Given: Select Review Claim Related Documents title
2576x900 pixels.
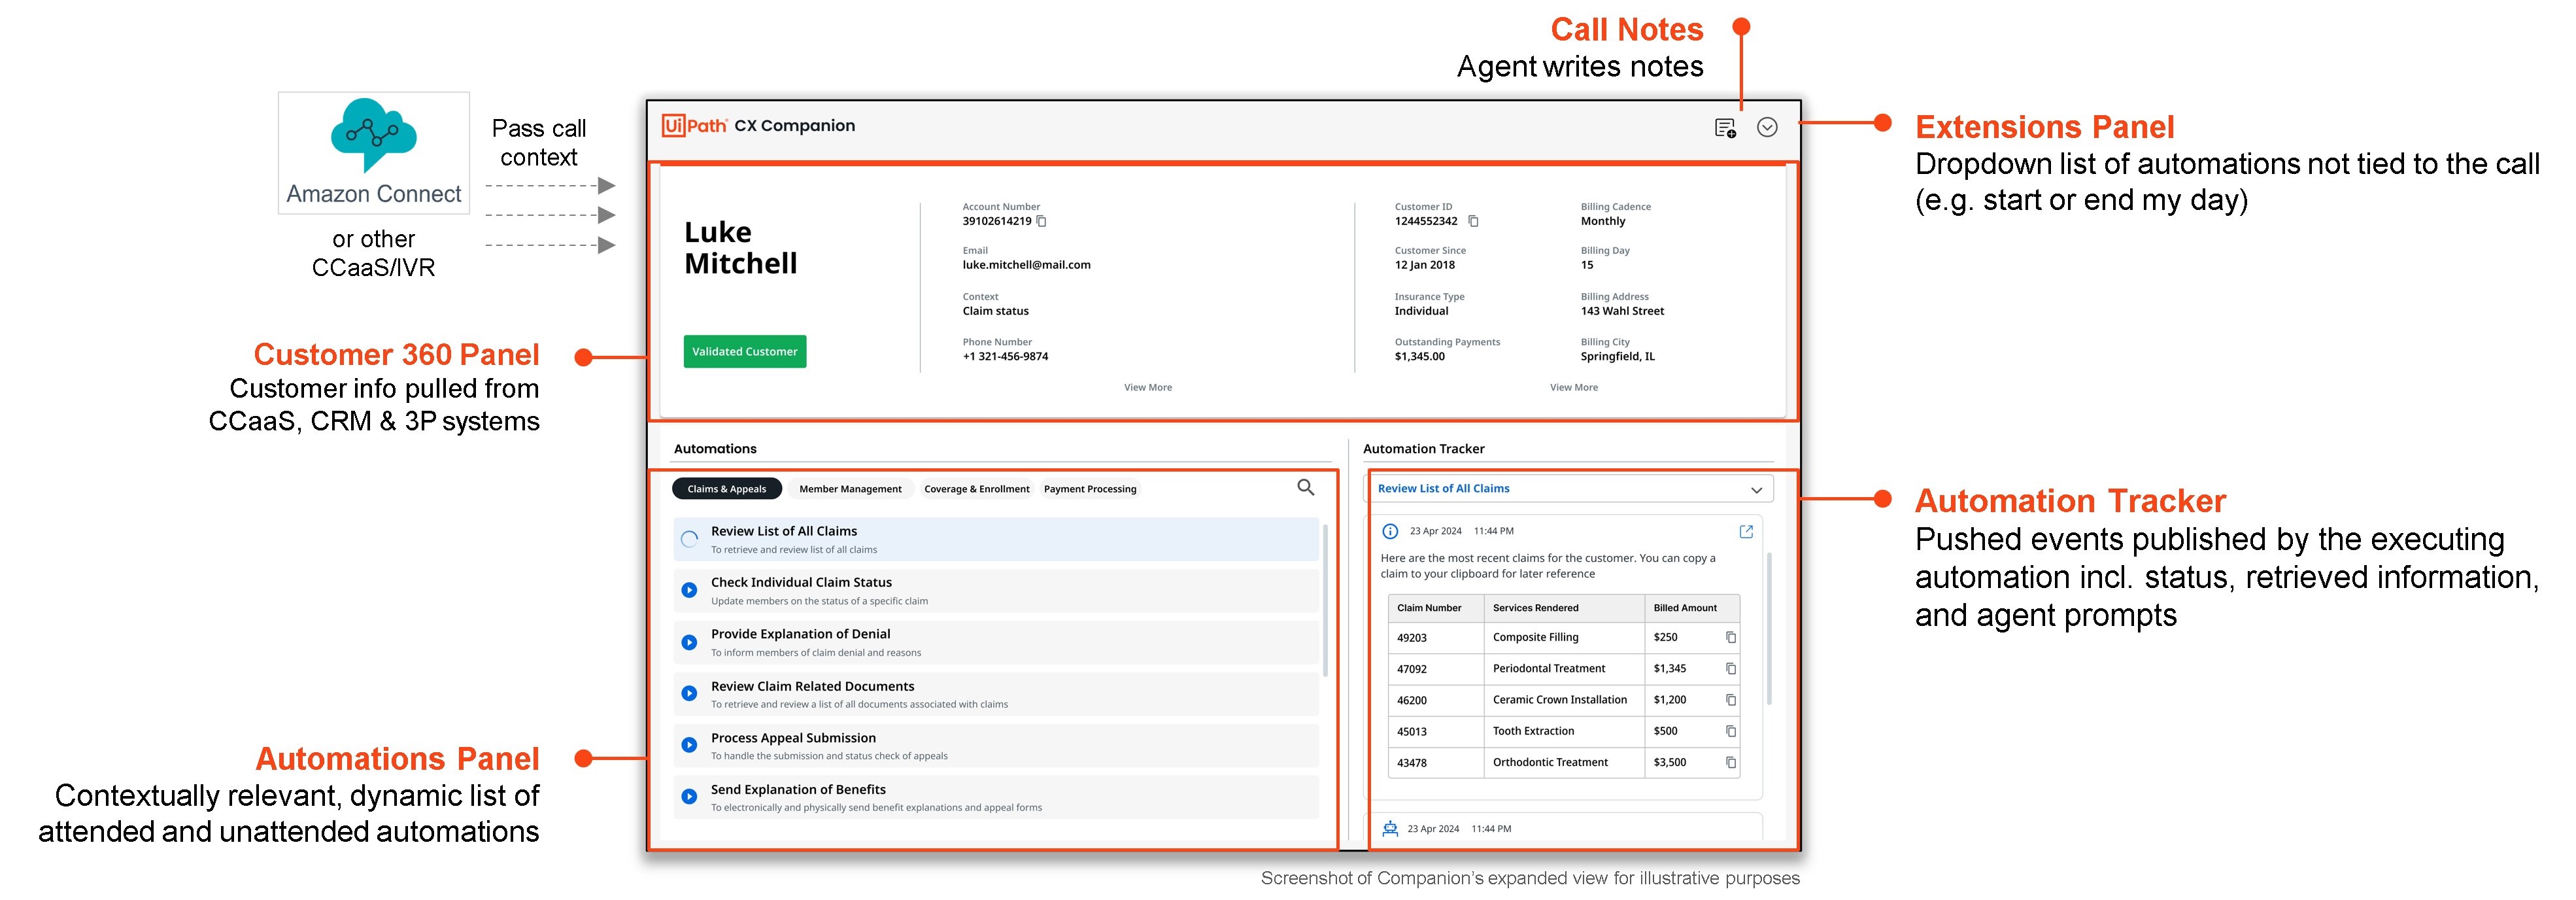Looking at the screenshot, I should (x=812, y=686).
